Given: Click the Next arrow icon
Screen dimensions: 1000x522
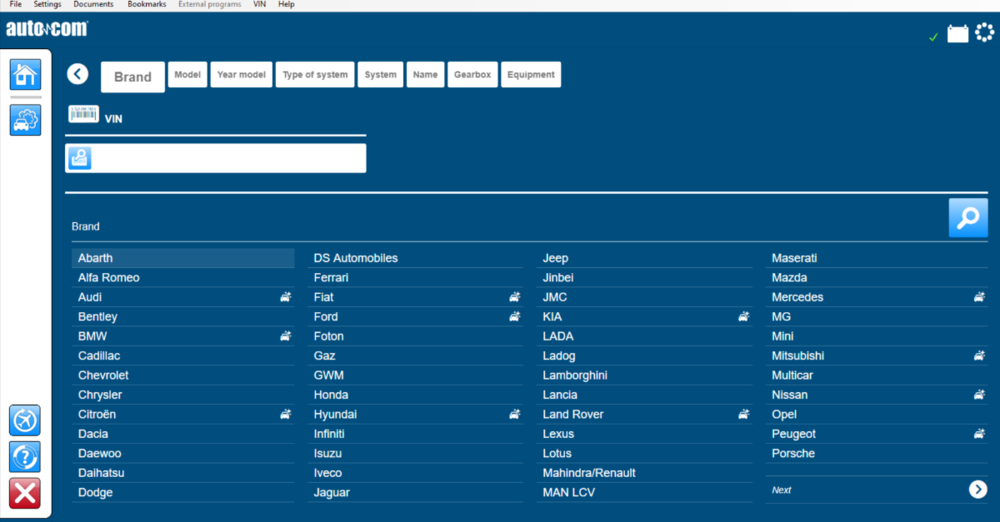Looking at the screenshot, I should [x=978, y=489].
